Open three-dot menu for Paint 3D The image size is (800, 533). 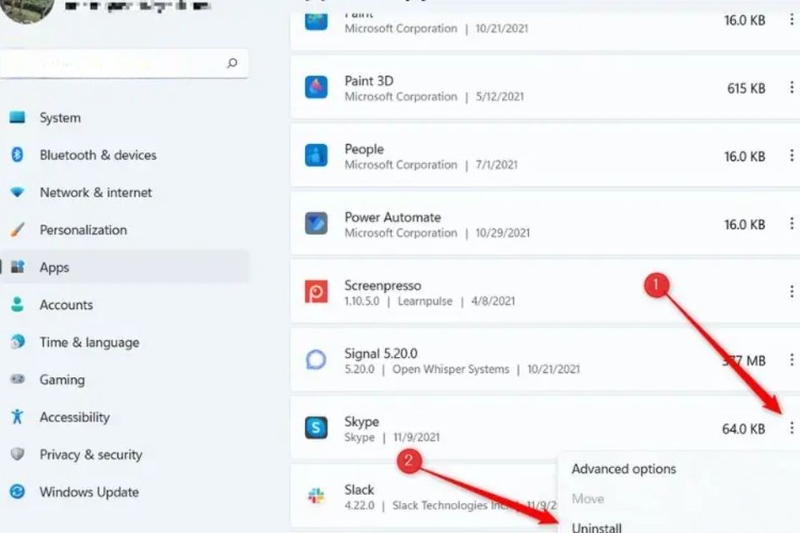click(791, 88)
